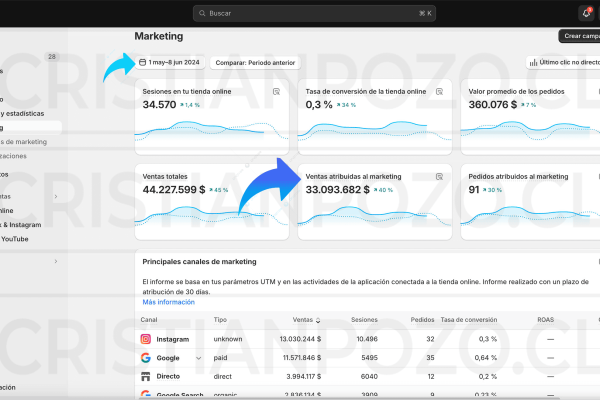The height and width of the screenshot is (400, 600).
Task: Click the sort arrows beside Ventas column
Action: tap(318, 320)
